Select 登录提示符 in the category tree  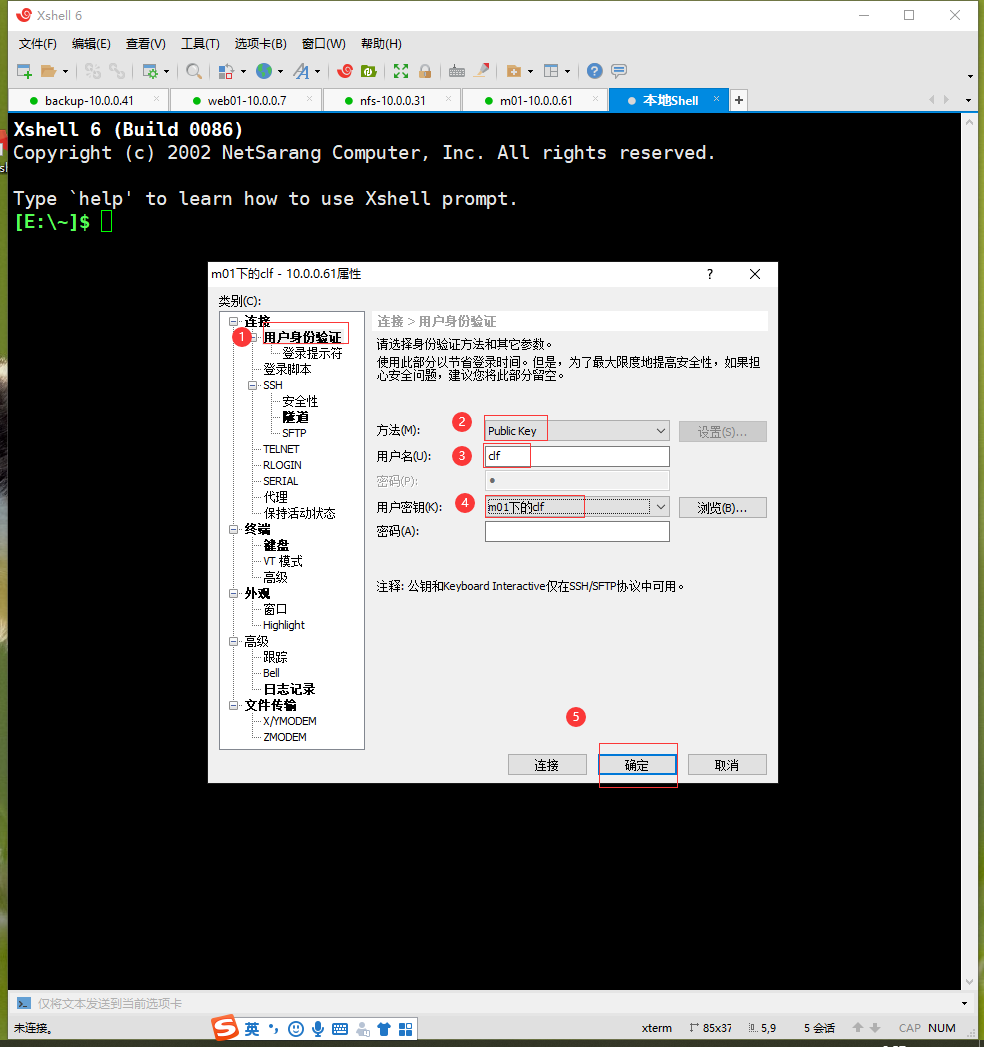click(312, 353)
